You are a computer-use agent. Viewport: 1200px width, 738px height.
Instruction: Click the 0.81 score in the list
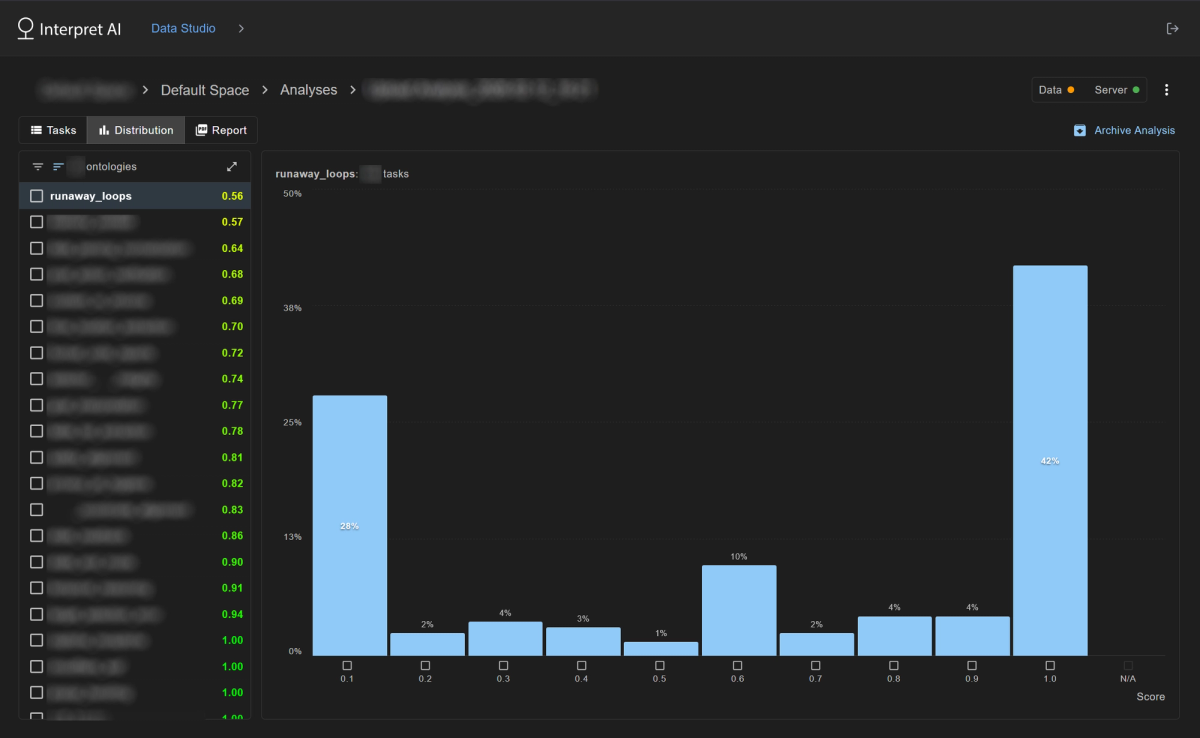click(232, 457)
